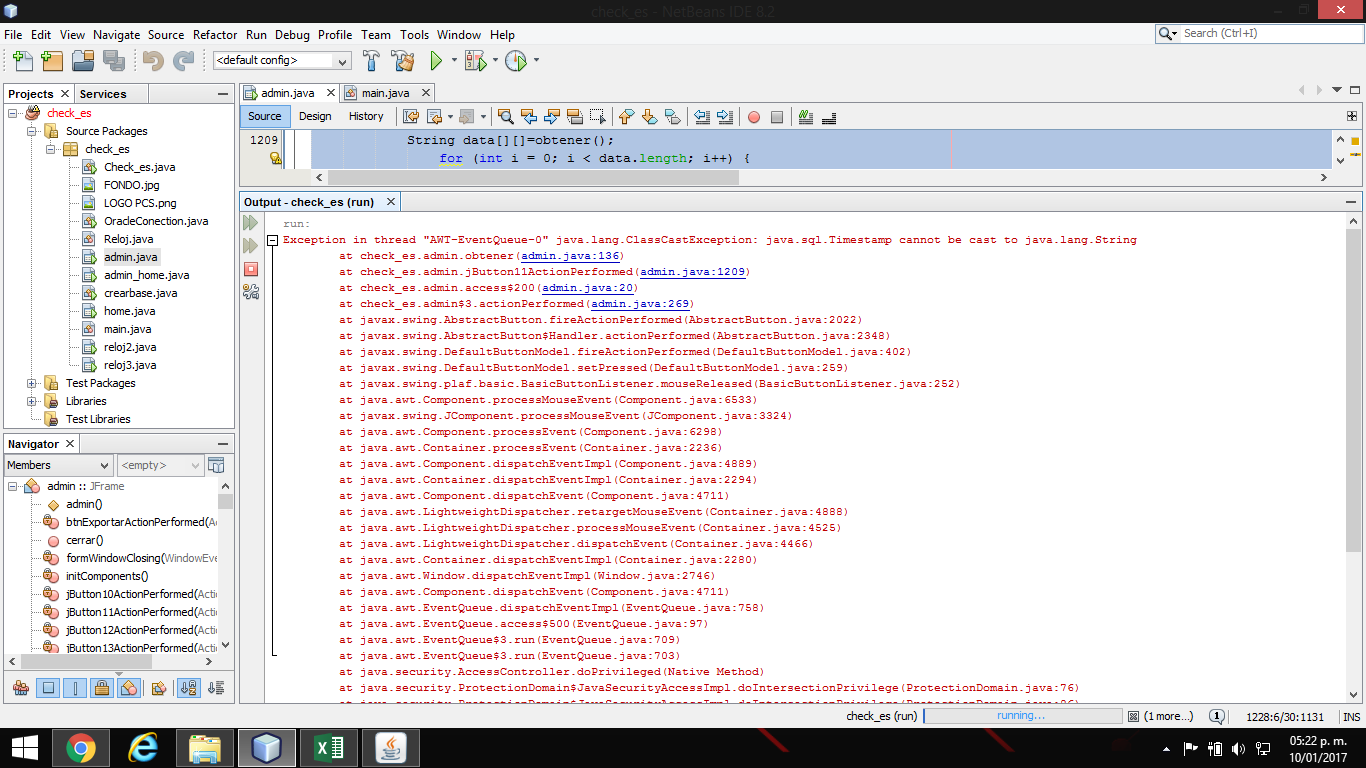
Task: Open the default config dropdown
Action: tap(282, 61)
